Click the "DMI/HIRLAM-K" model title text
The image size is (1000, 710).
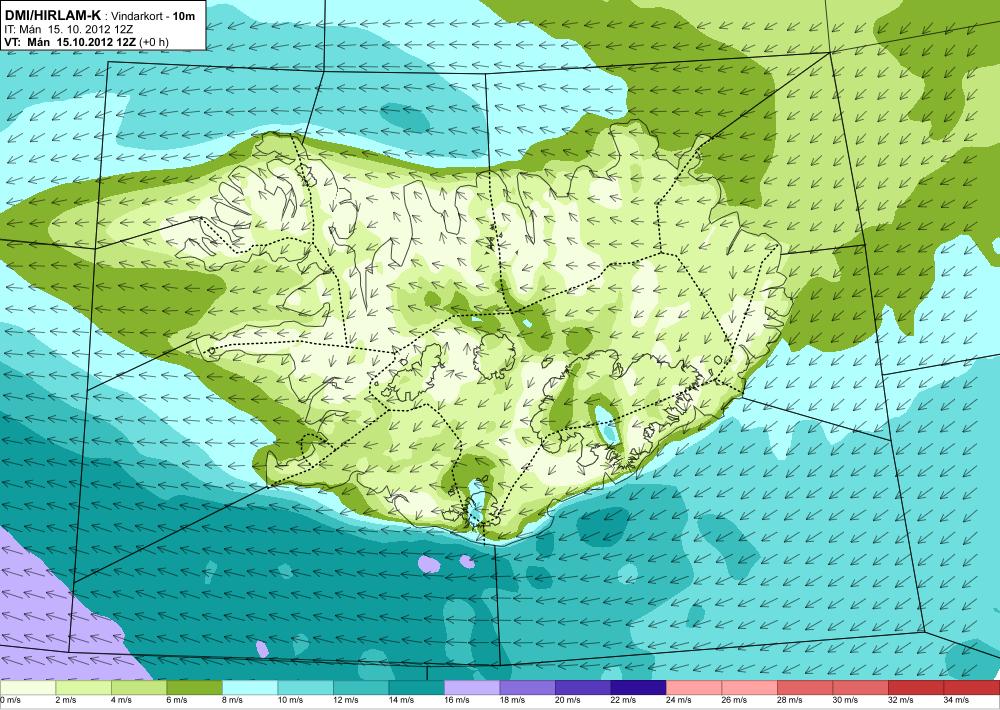[x=52, y=15]
